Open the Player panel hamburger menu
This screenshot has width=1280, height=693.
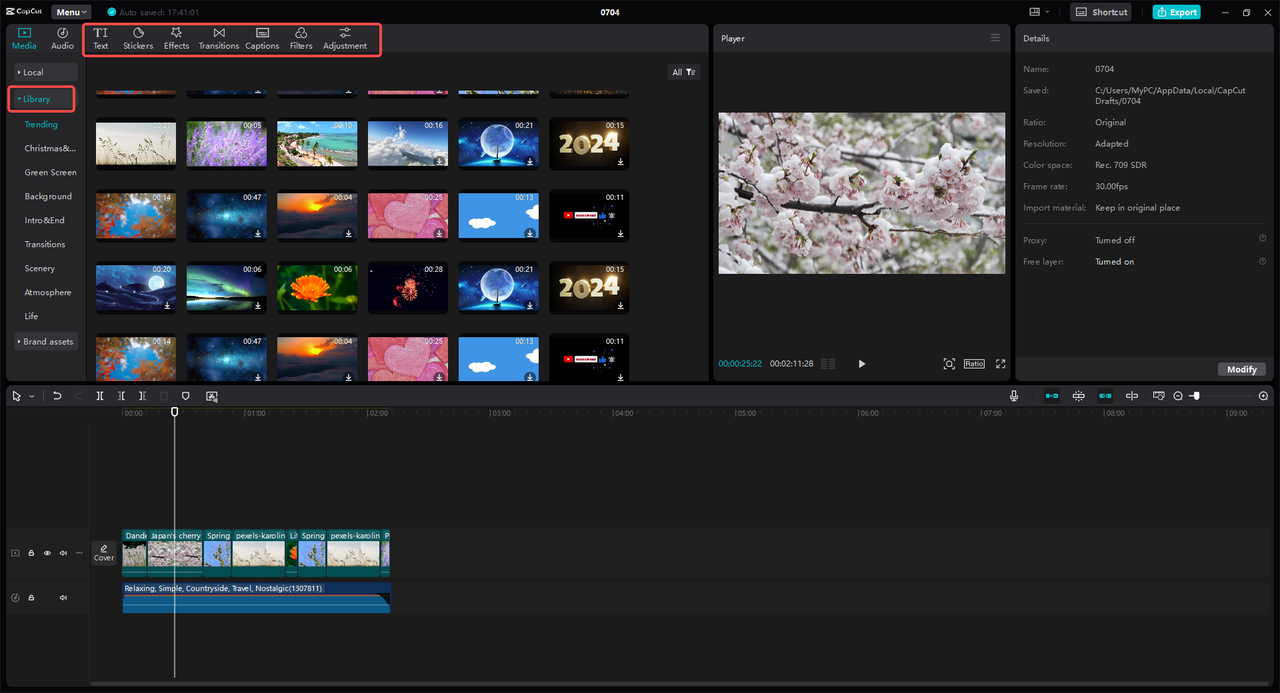point(995,38)
